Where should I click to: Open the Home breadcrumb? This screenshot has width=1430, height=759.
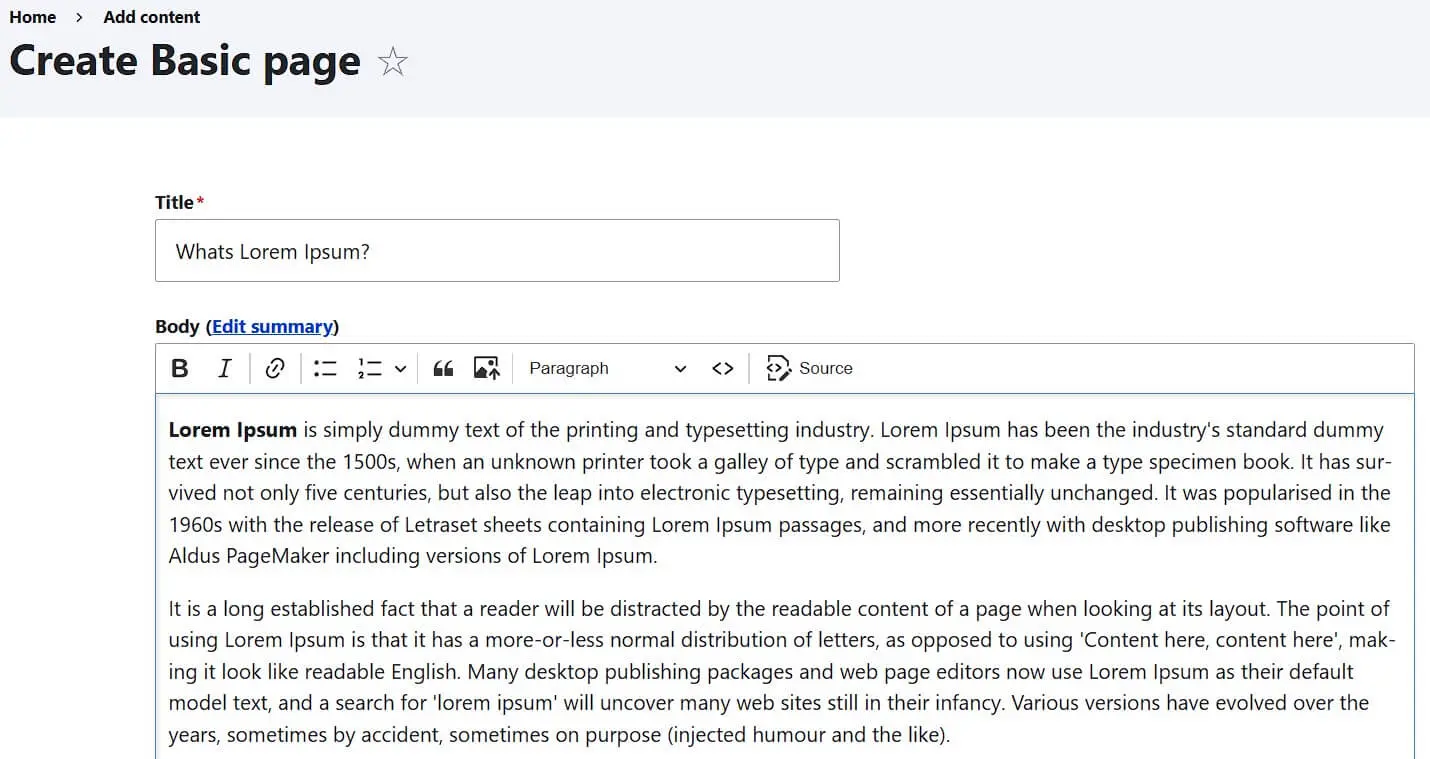(32, 17)
